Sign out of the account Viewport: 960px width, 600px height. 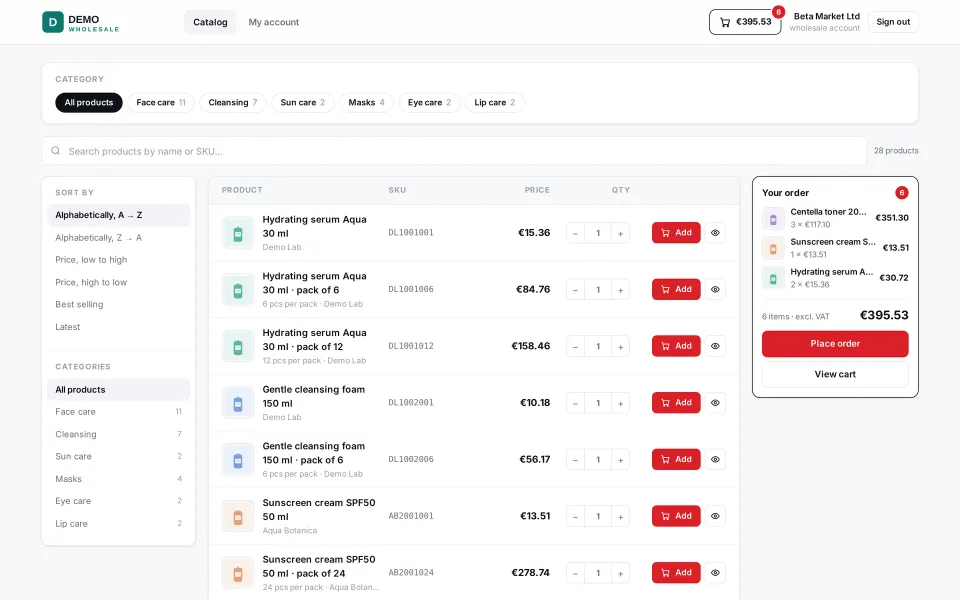point(893,22)
